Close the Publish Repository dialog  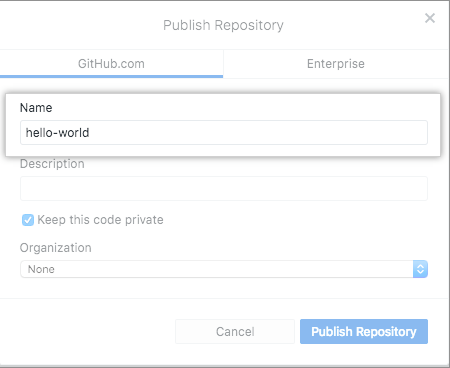pos(430,18)
